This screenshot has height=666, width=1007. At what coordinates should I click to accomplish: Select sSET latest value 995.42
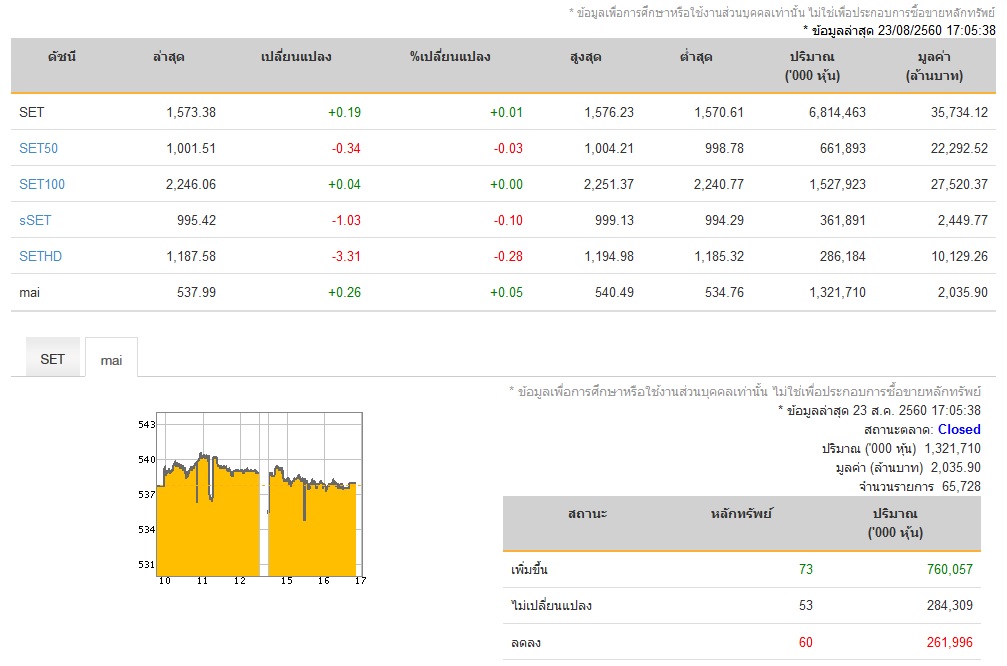point(197,220)
